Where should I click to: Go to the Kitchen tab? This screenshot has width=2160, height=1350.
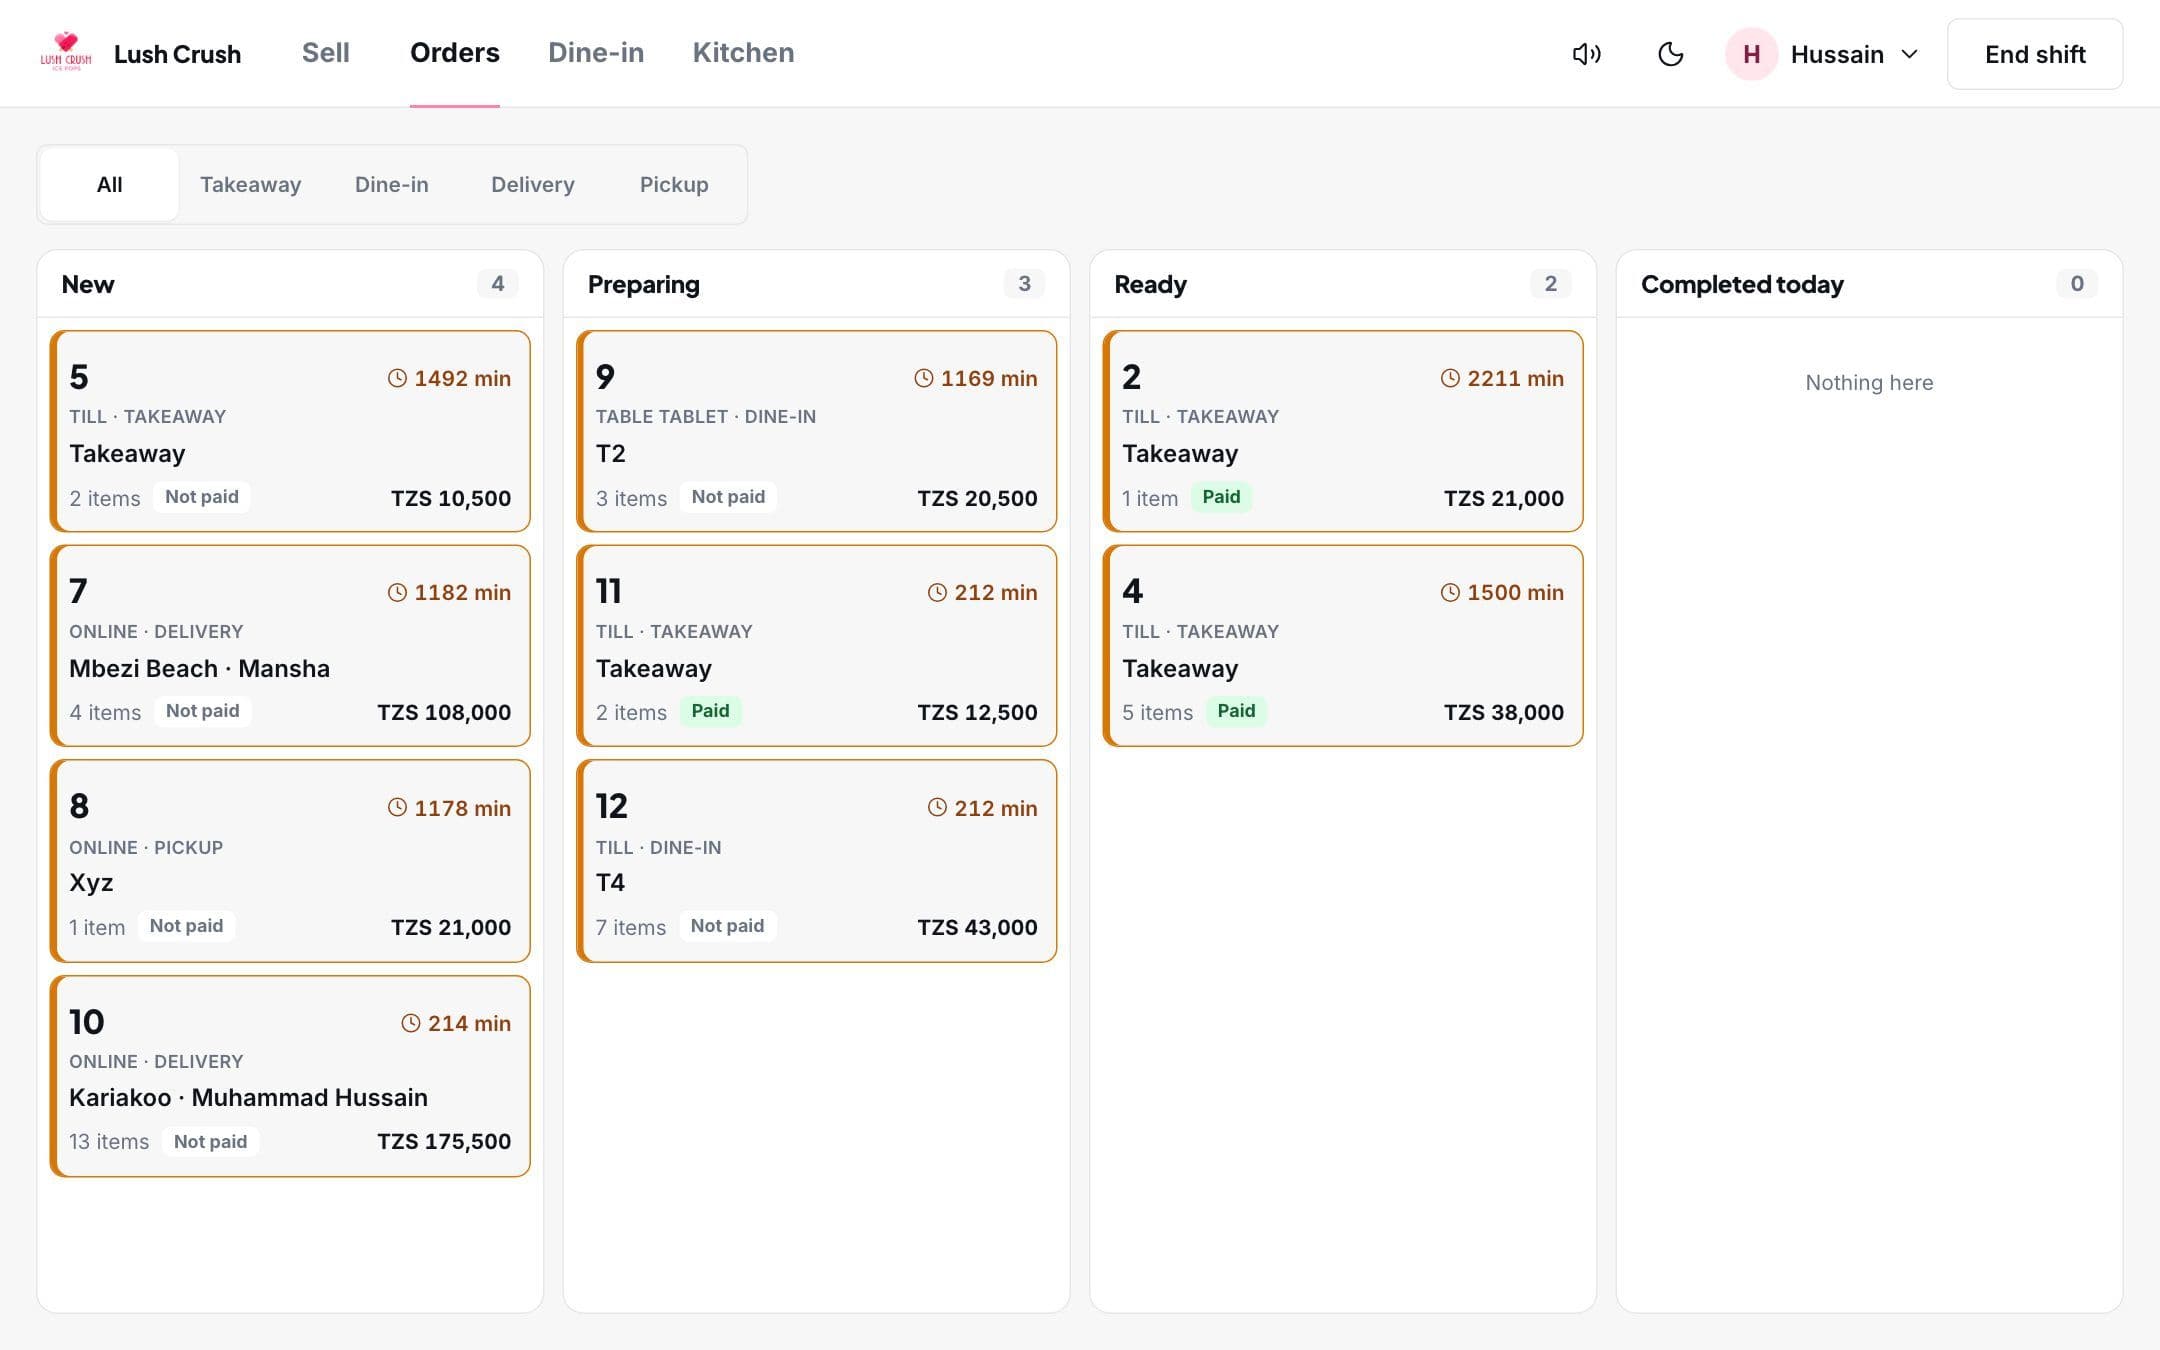click(x=743, y=53)
